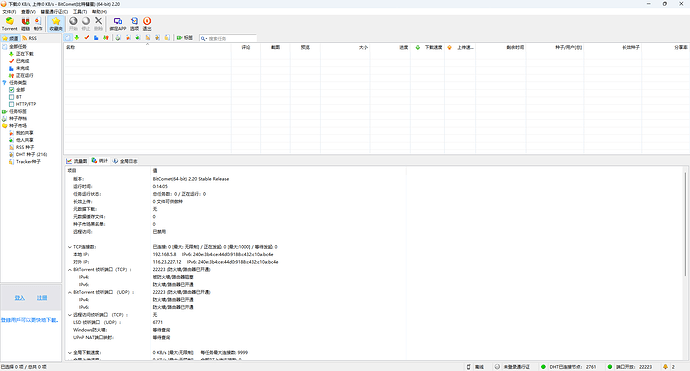
Task: Select Torrent Archive (种子存档) in the sidebar
Action: 18,119
